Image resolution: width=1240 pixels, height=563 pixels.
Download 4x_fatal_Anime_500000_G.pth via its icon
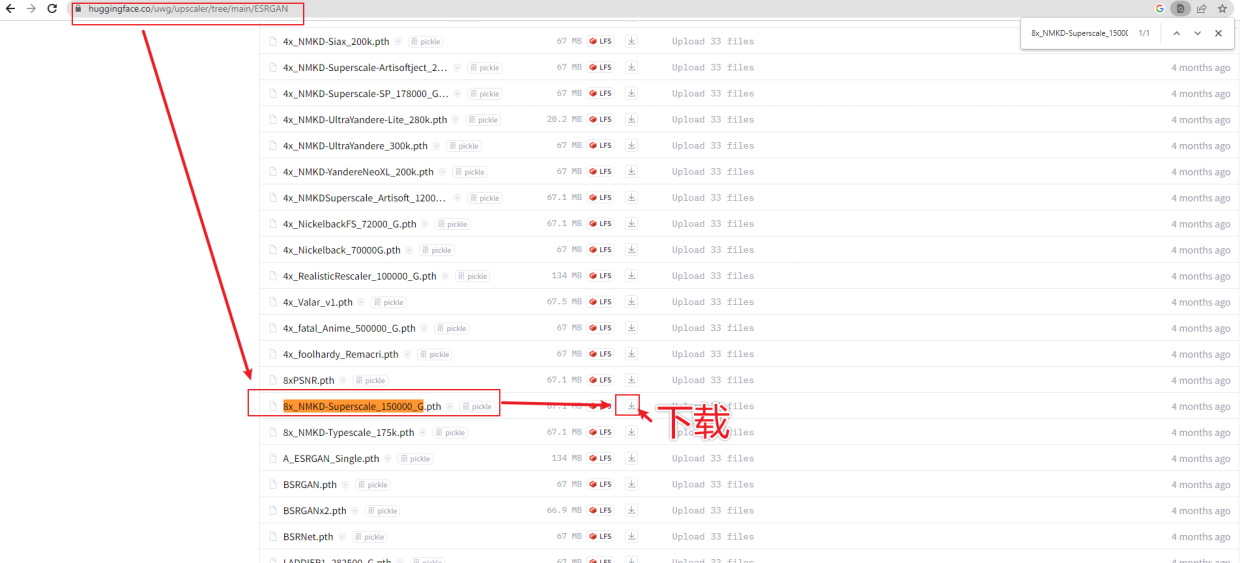[631, 327]
